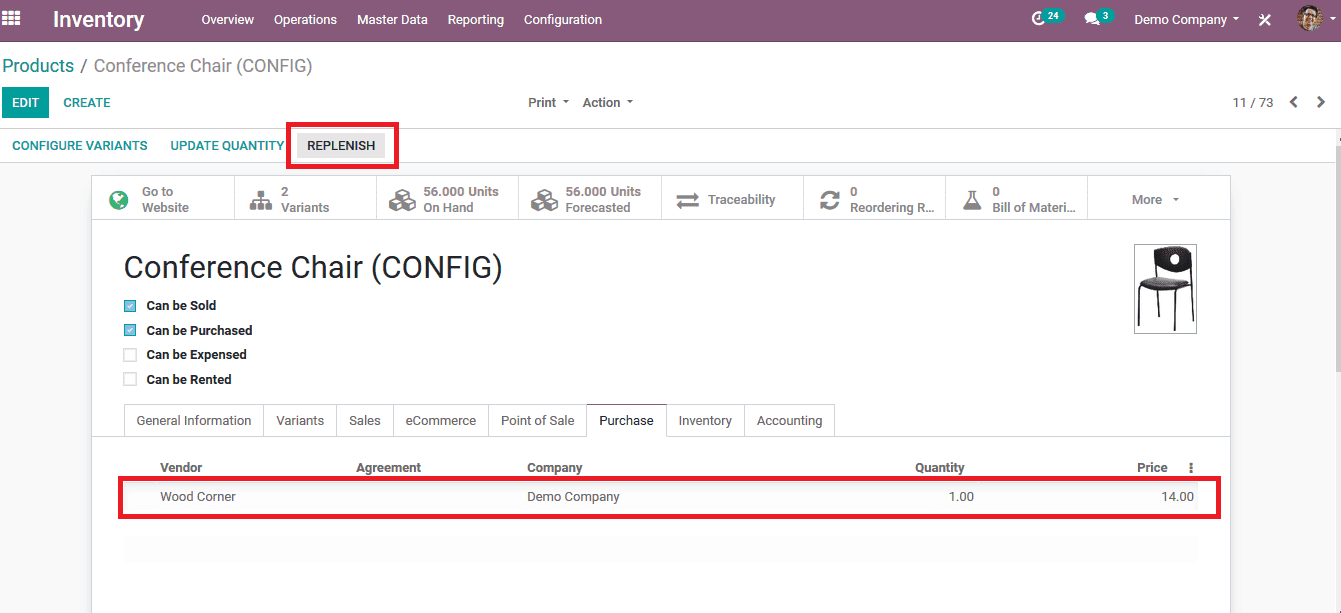Viewport: 1341px width, 613px height.
Task: Open the Traceability report button
Action: (732, 199)
